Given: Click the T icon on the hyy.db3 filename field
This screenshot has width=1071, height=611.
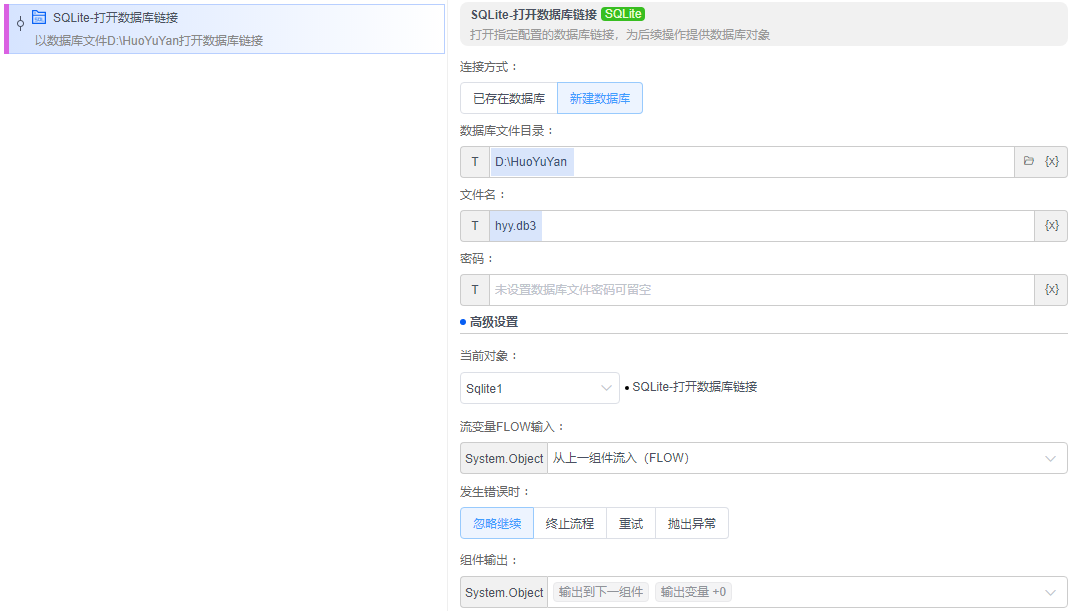Looking at the screenshot, I should tap(474, 225).
